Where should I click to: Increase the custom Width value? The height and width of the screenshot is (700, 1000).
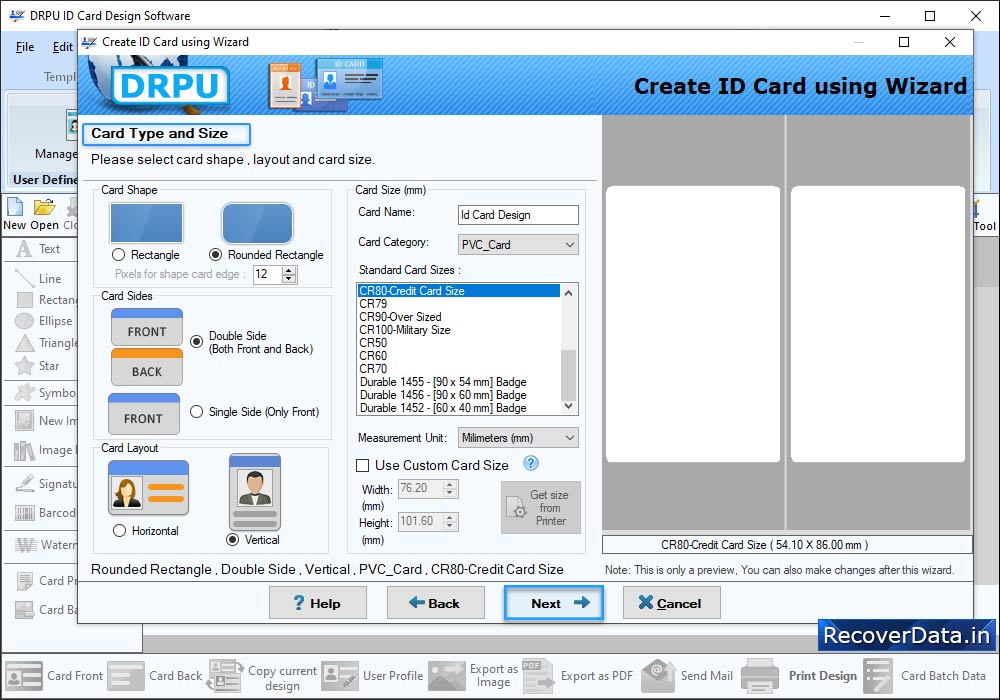point(450,485)
